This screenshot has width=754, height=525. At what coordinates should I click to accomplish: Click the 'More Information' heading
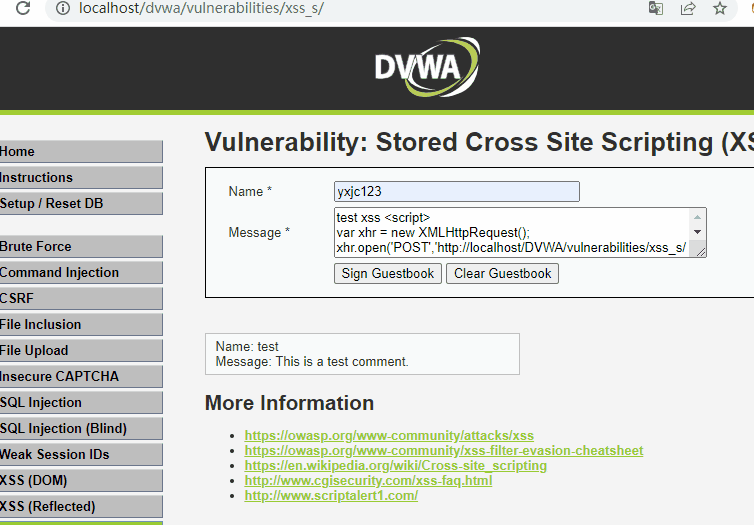pos(289,403)
